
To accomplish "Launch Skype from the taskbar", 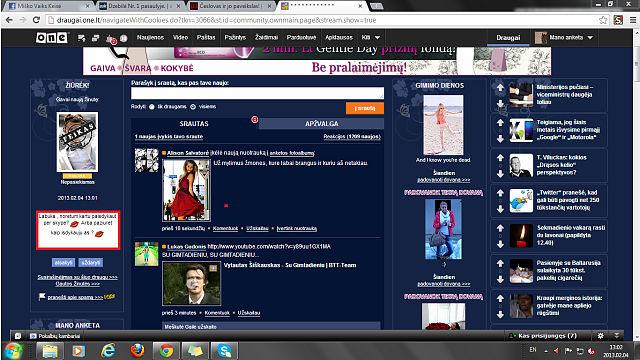I will pos(224,351).
